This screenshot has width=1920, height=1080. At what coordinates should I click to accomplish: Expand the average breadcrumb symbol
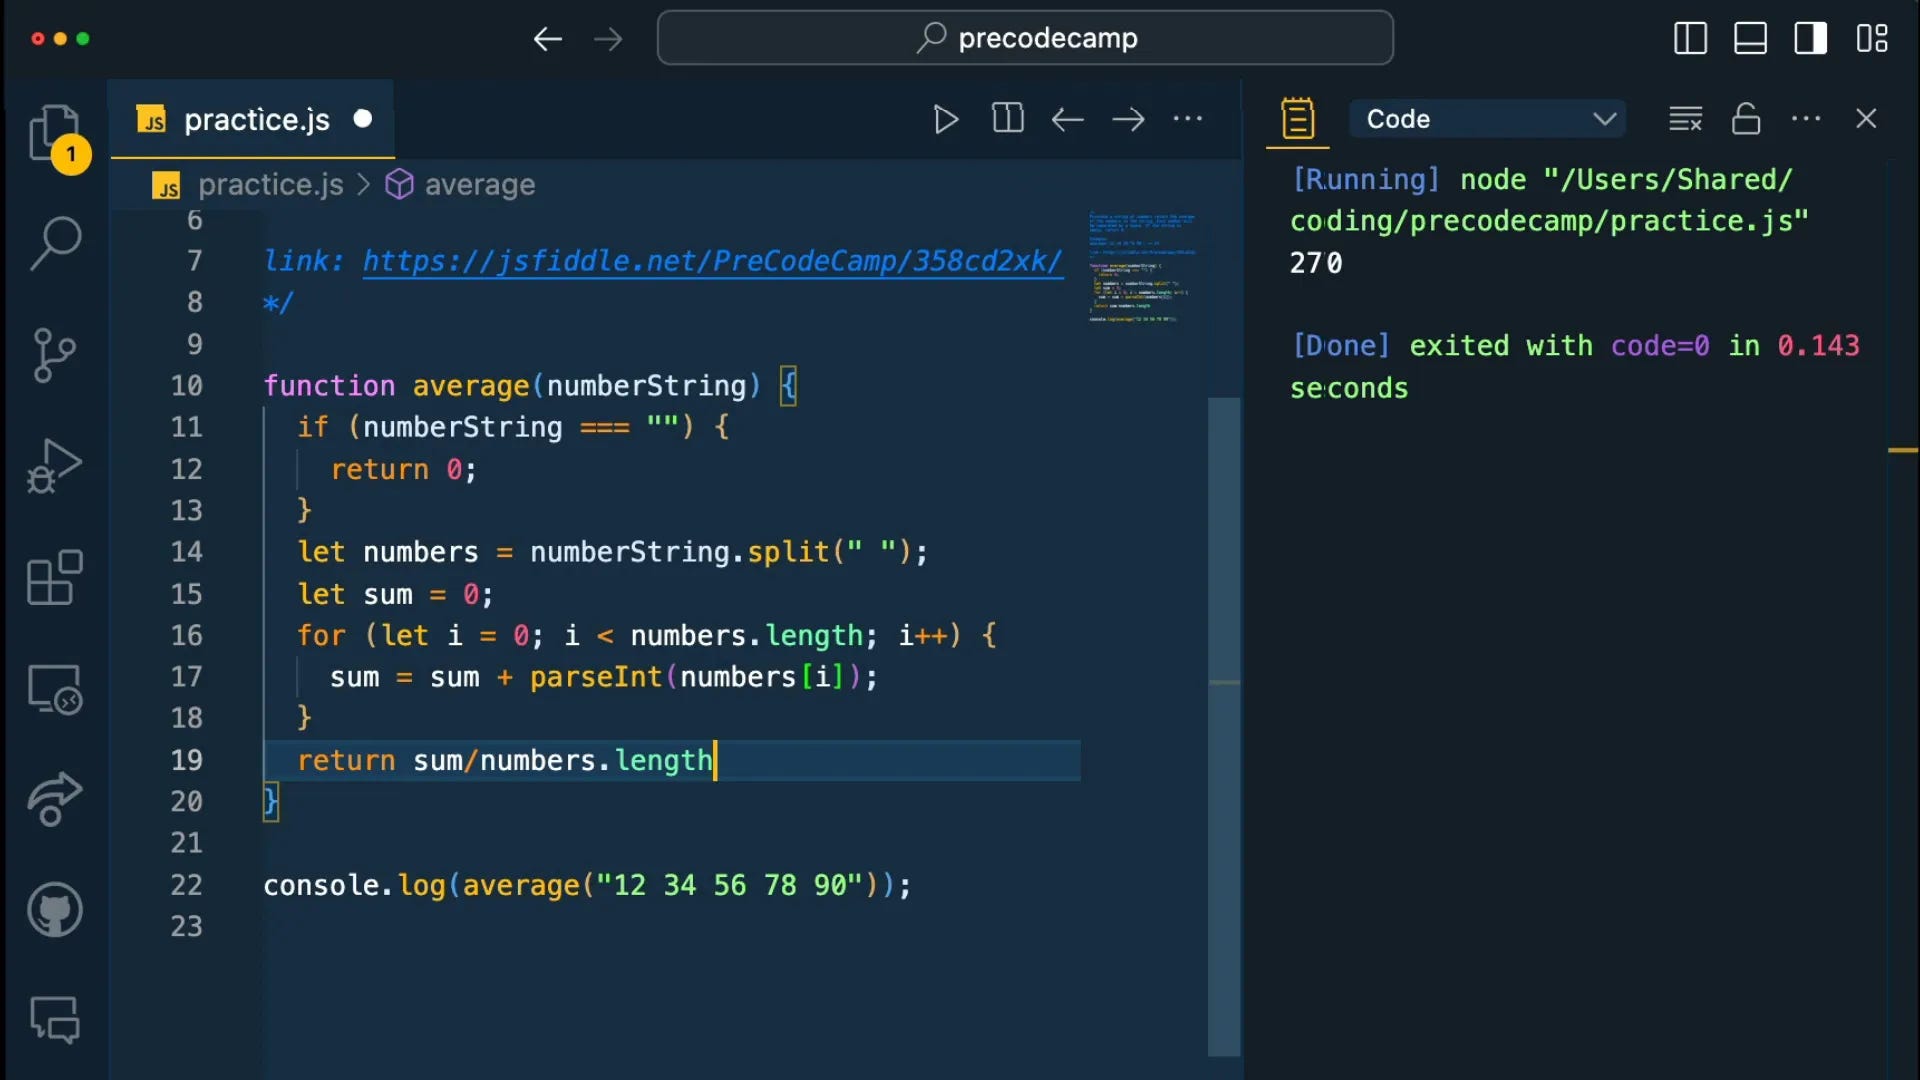[479, 185]
